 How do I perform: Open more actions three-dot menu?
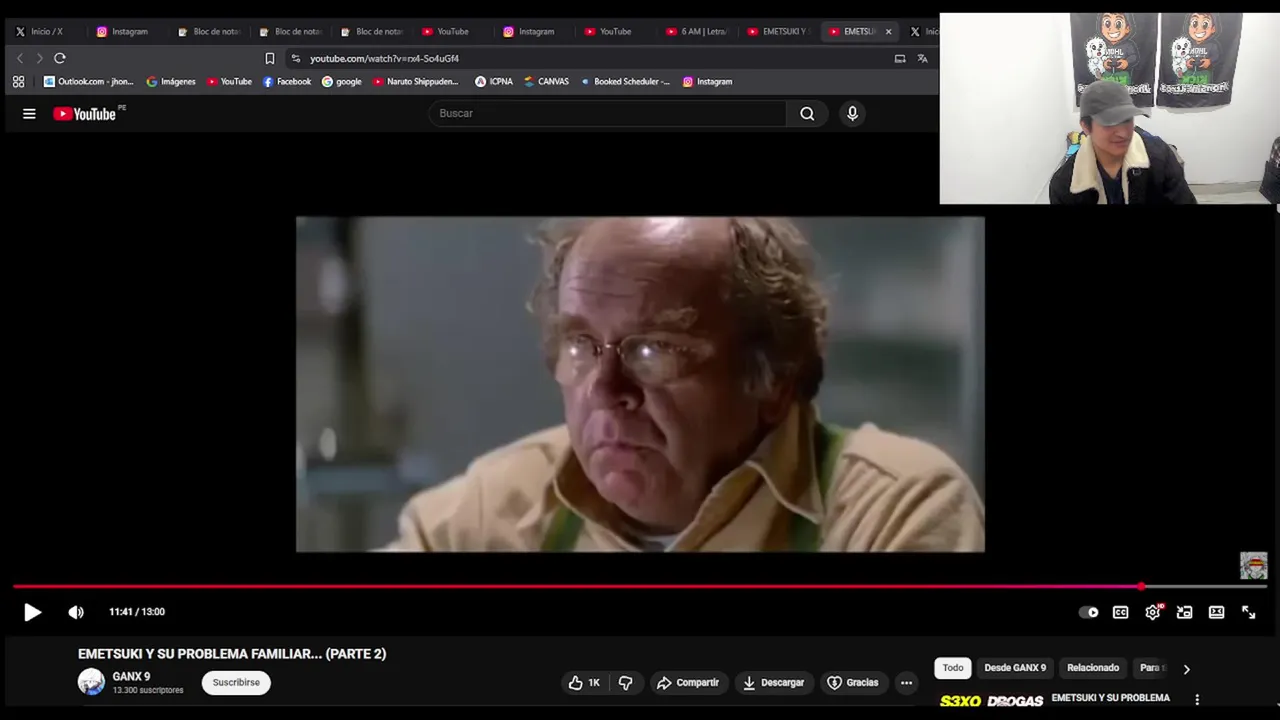coord(906,683)
